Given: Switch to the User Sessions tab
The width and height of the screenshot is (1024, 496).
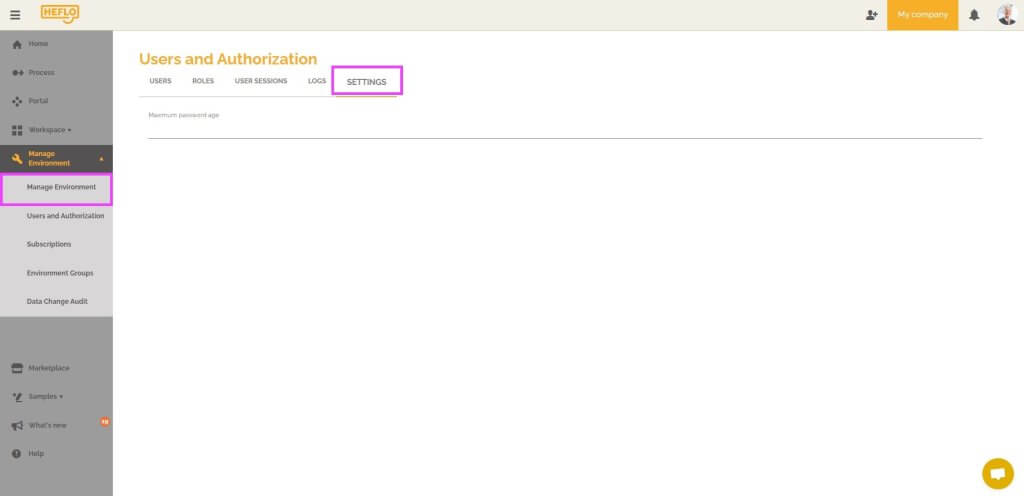Looking at the screenshot, I should 260,81.
